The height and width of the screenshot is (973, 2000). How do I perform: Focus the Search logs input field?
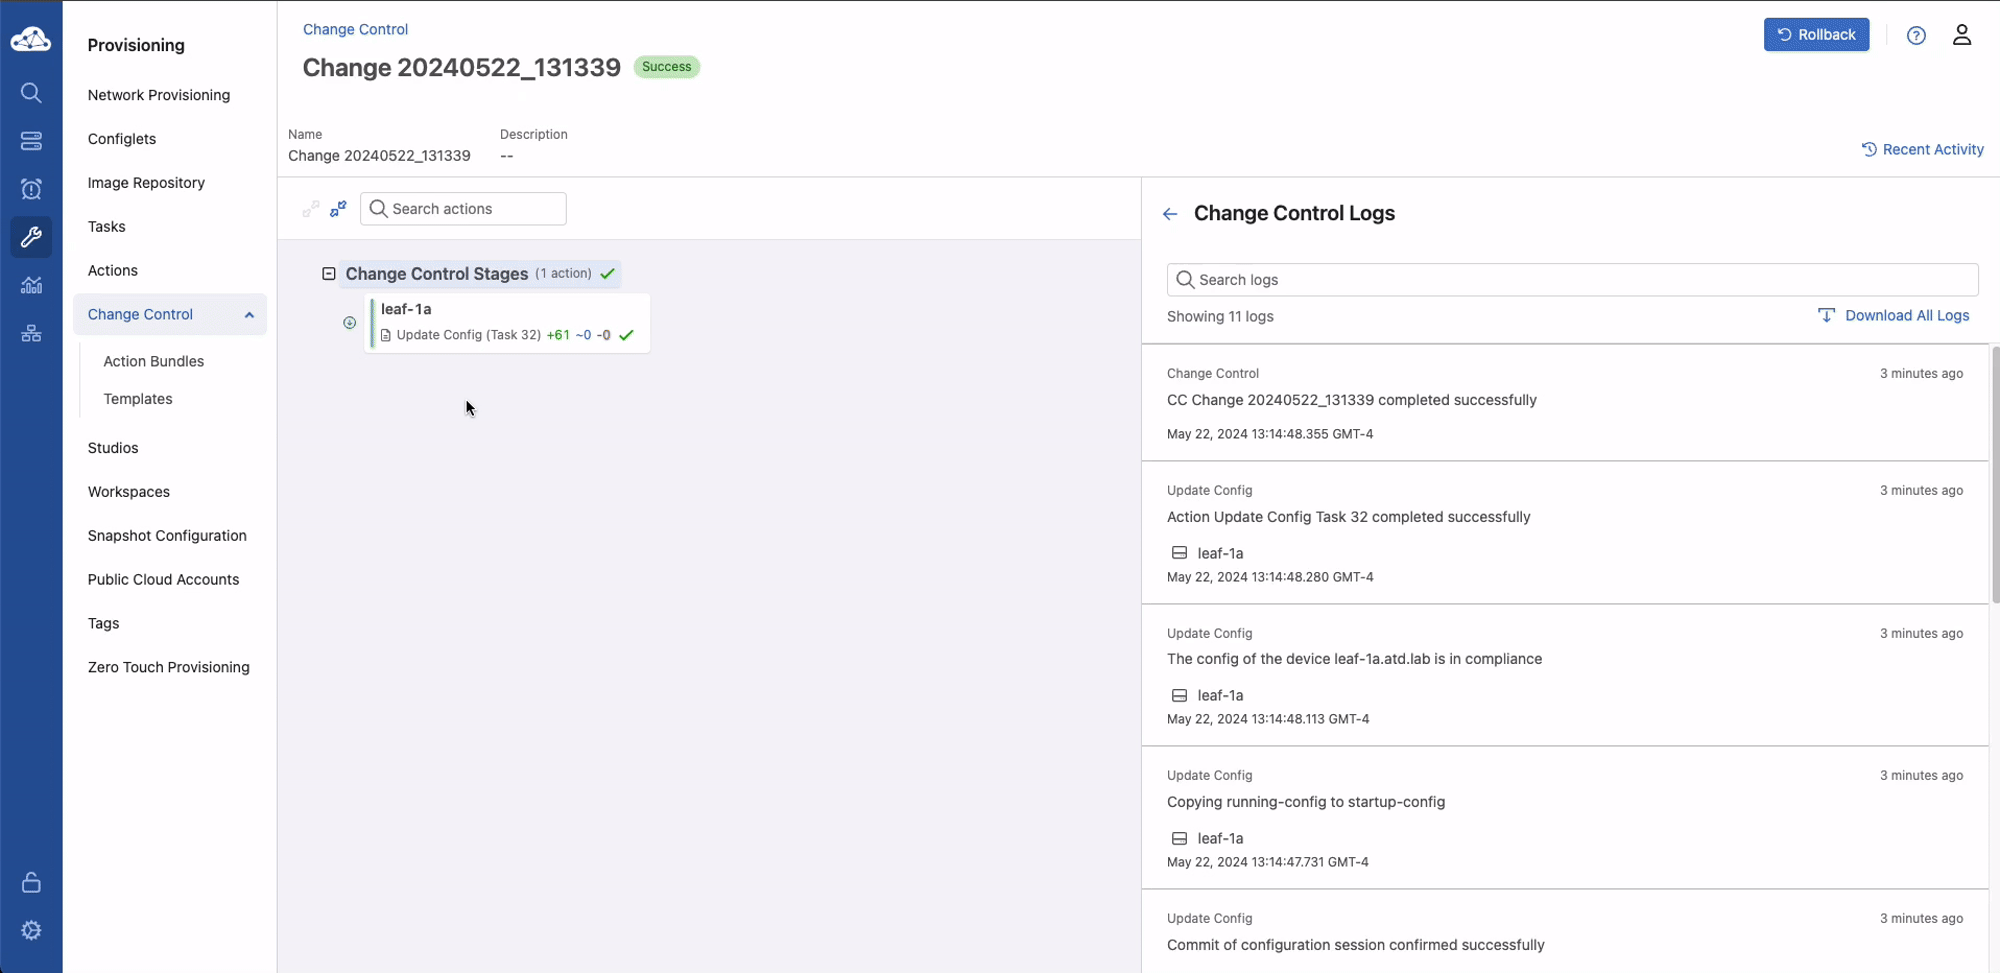coord(1571,280)
